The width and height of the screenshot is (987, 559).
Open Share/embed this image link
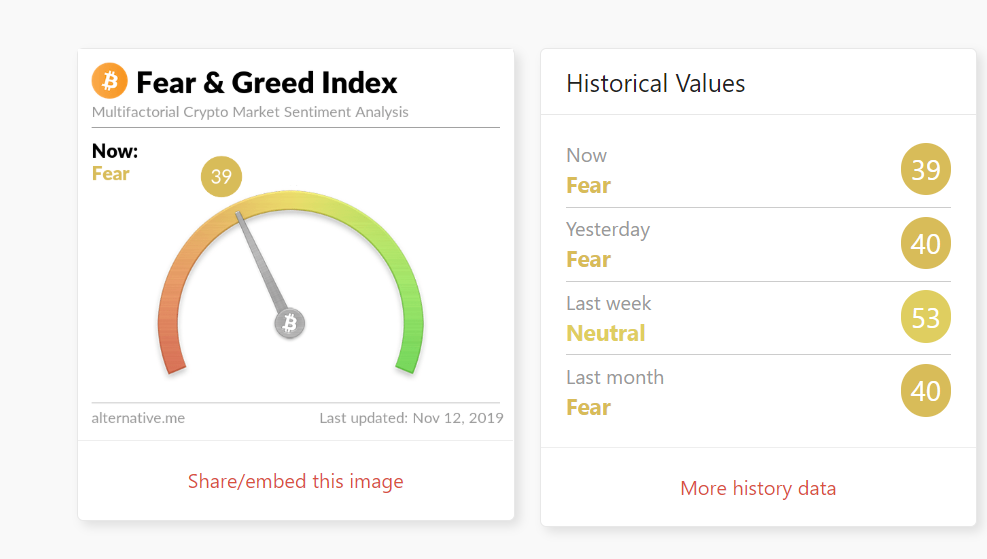[x=295, y=482]
